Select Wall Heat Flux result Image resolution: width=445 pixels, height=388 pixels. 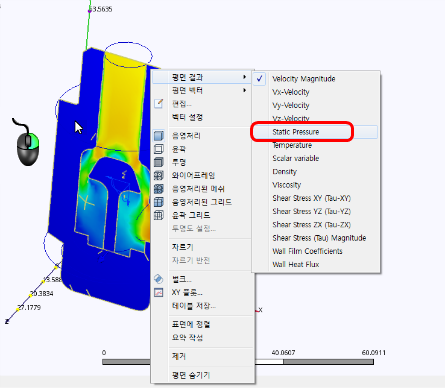tap(296, 264)
